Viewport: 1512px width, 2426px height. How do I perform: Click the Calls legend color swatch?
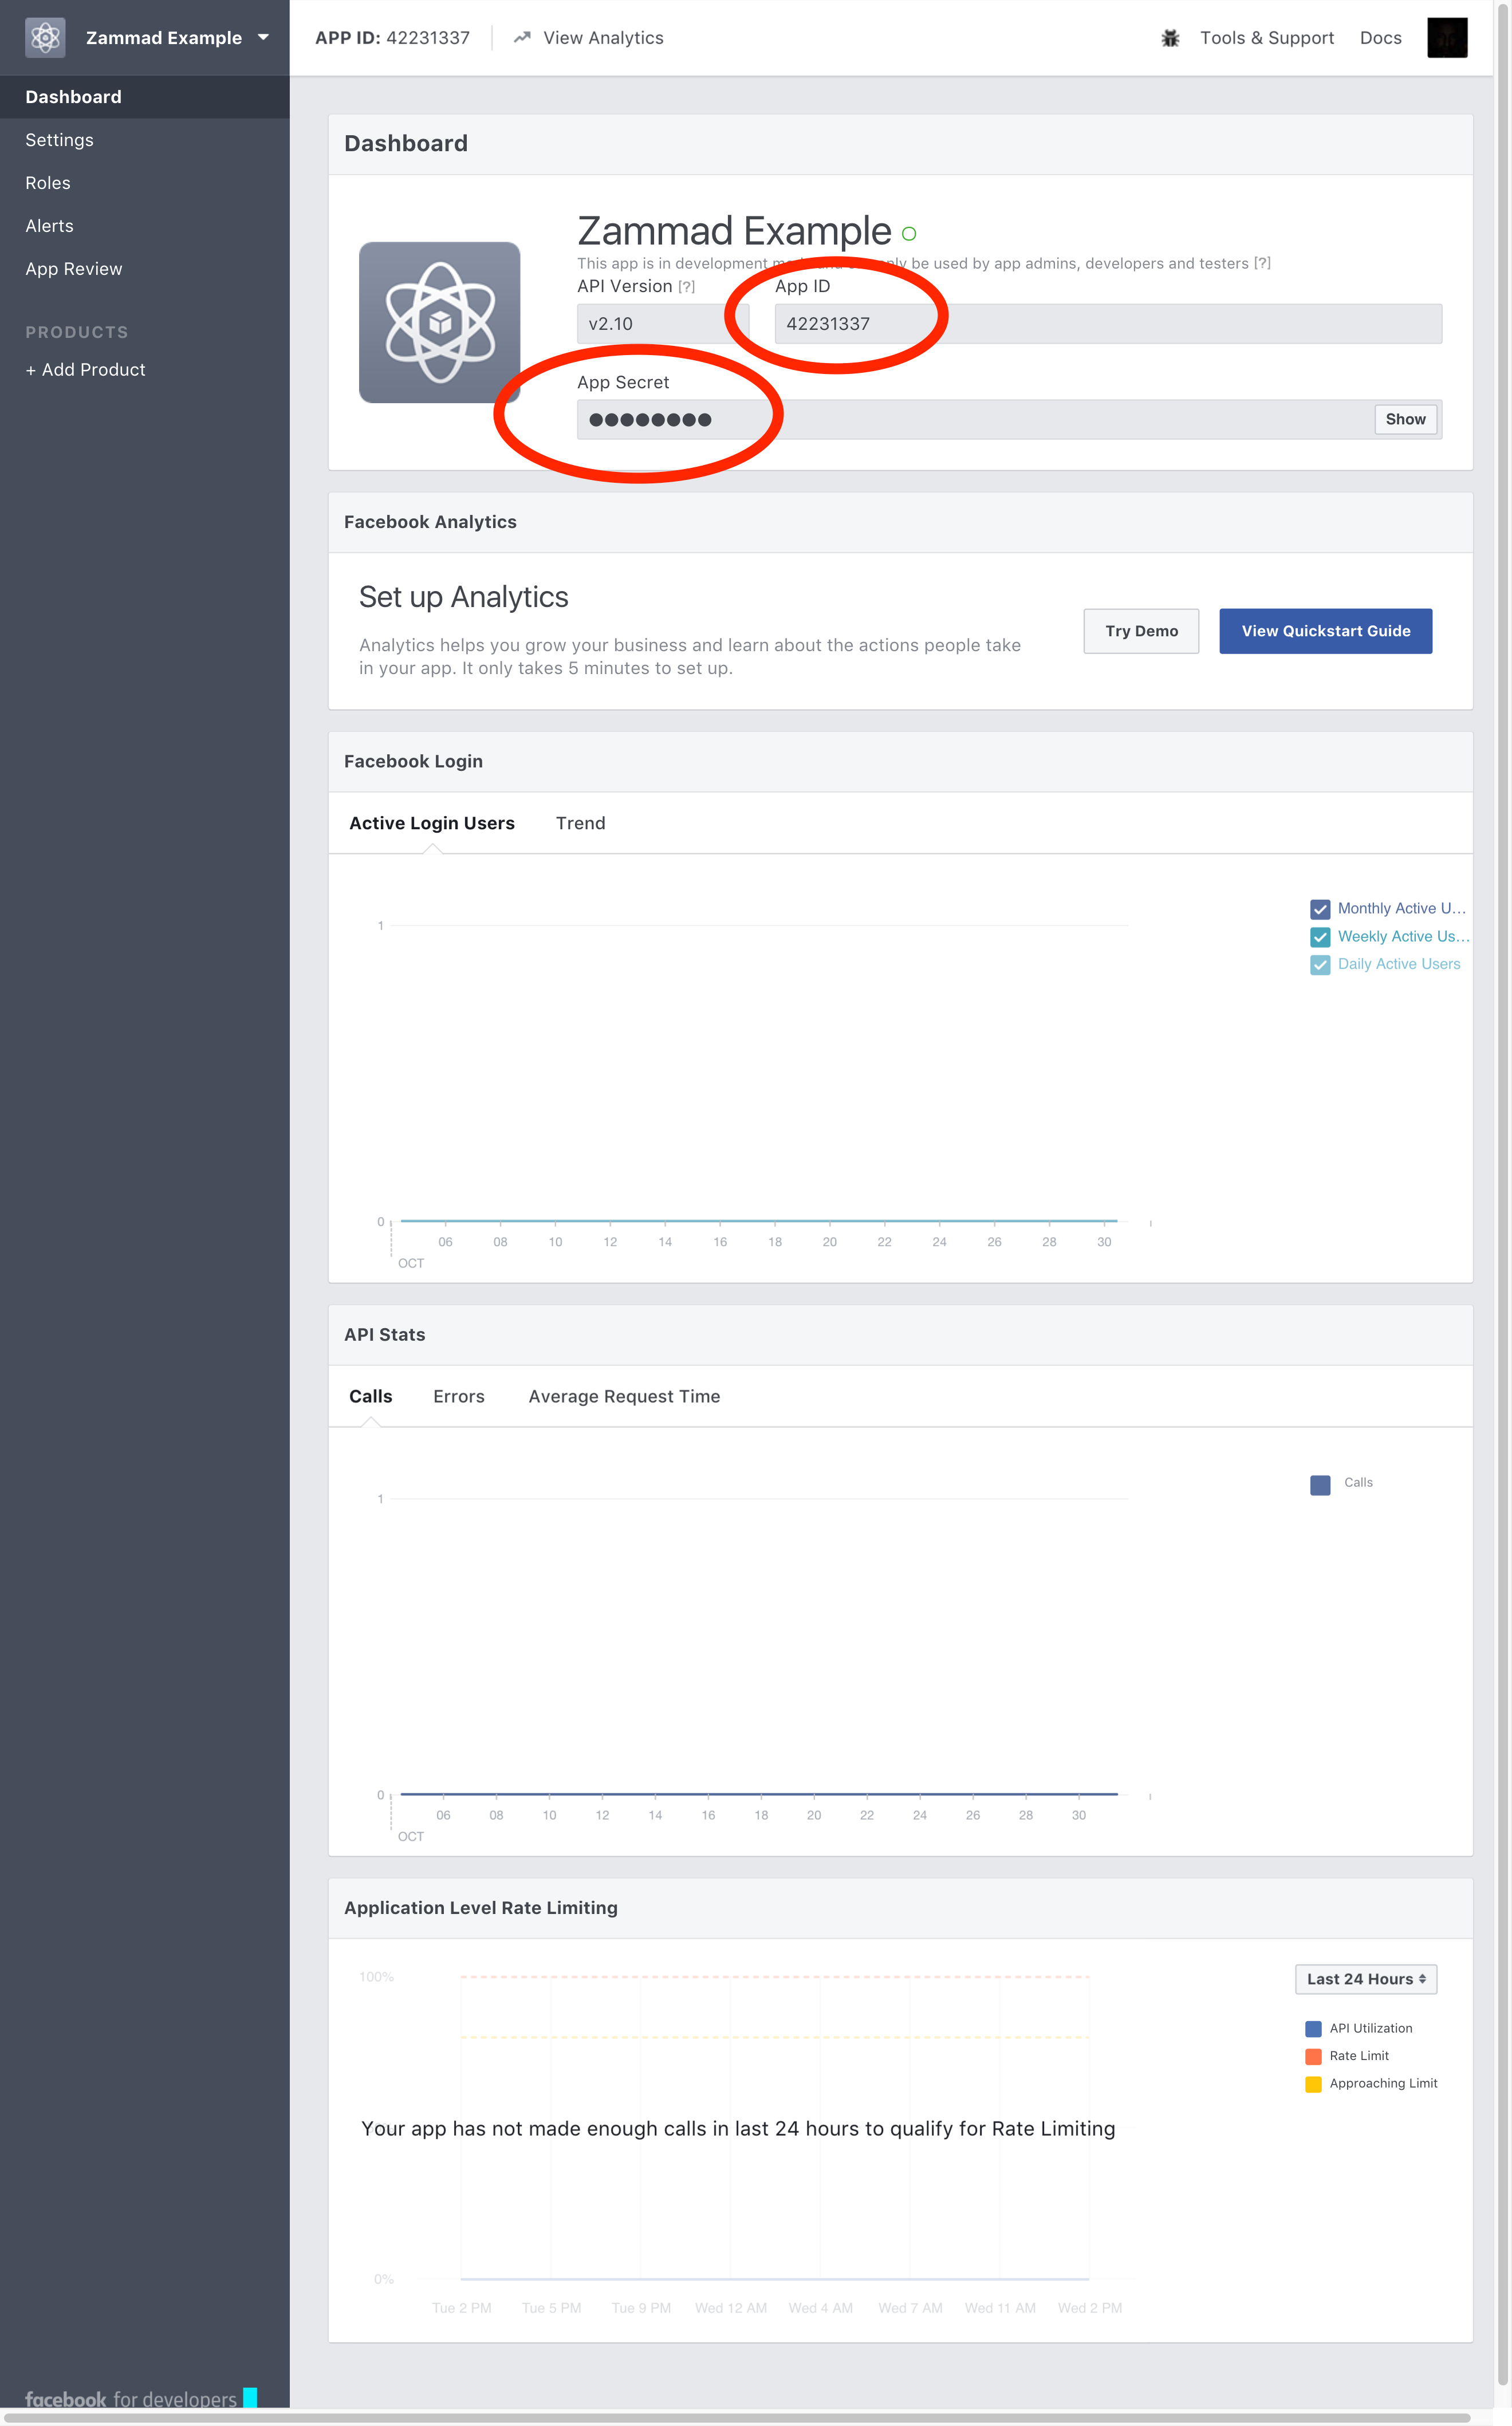(x=1320, y=1485)
